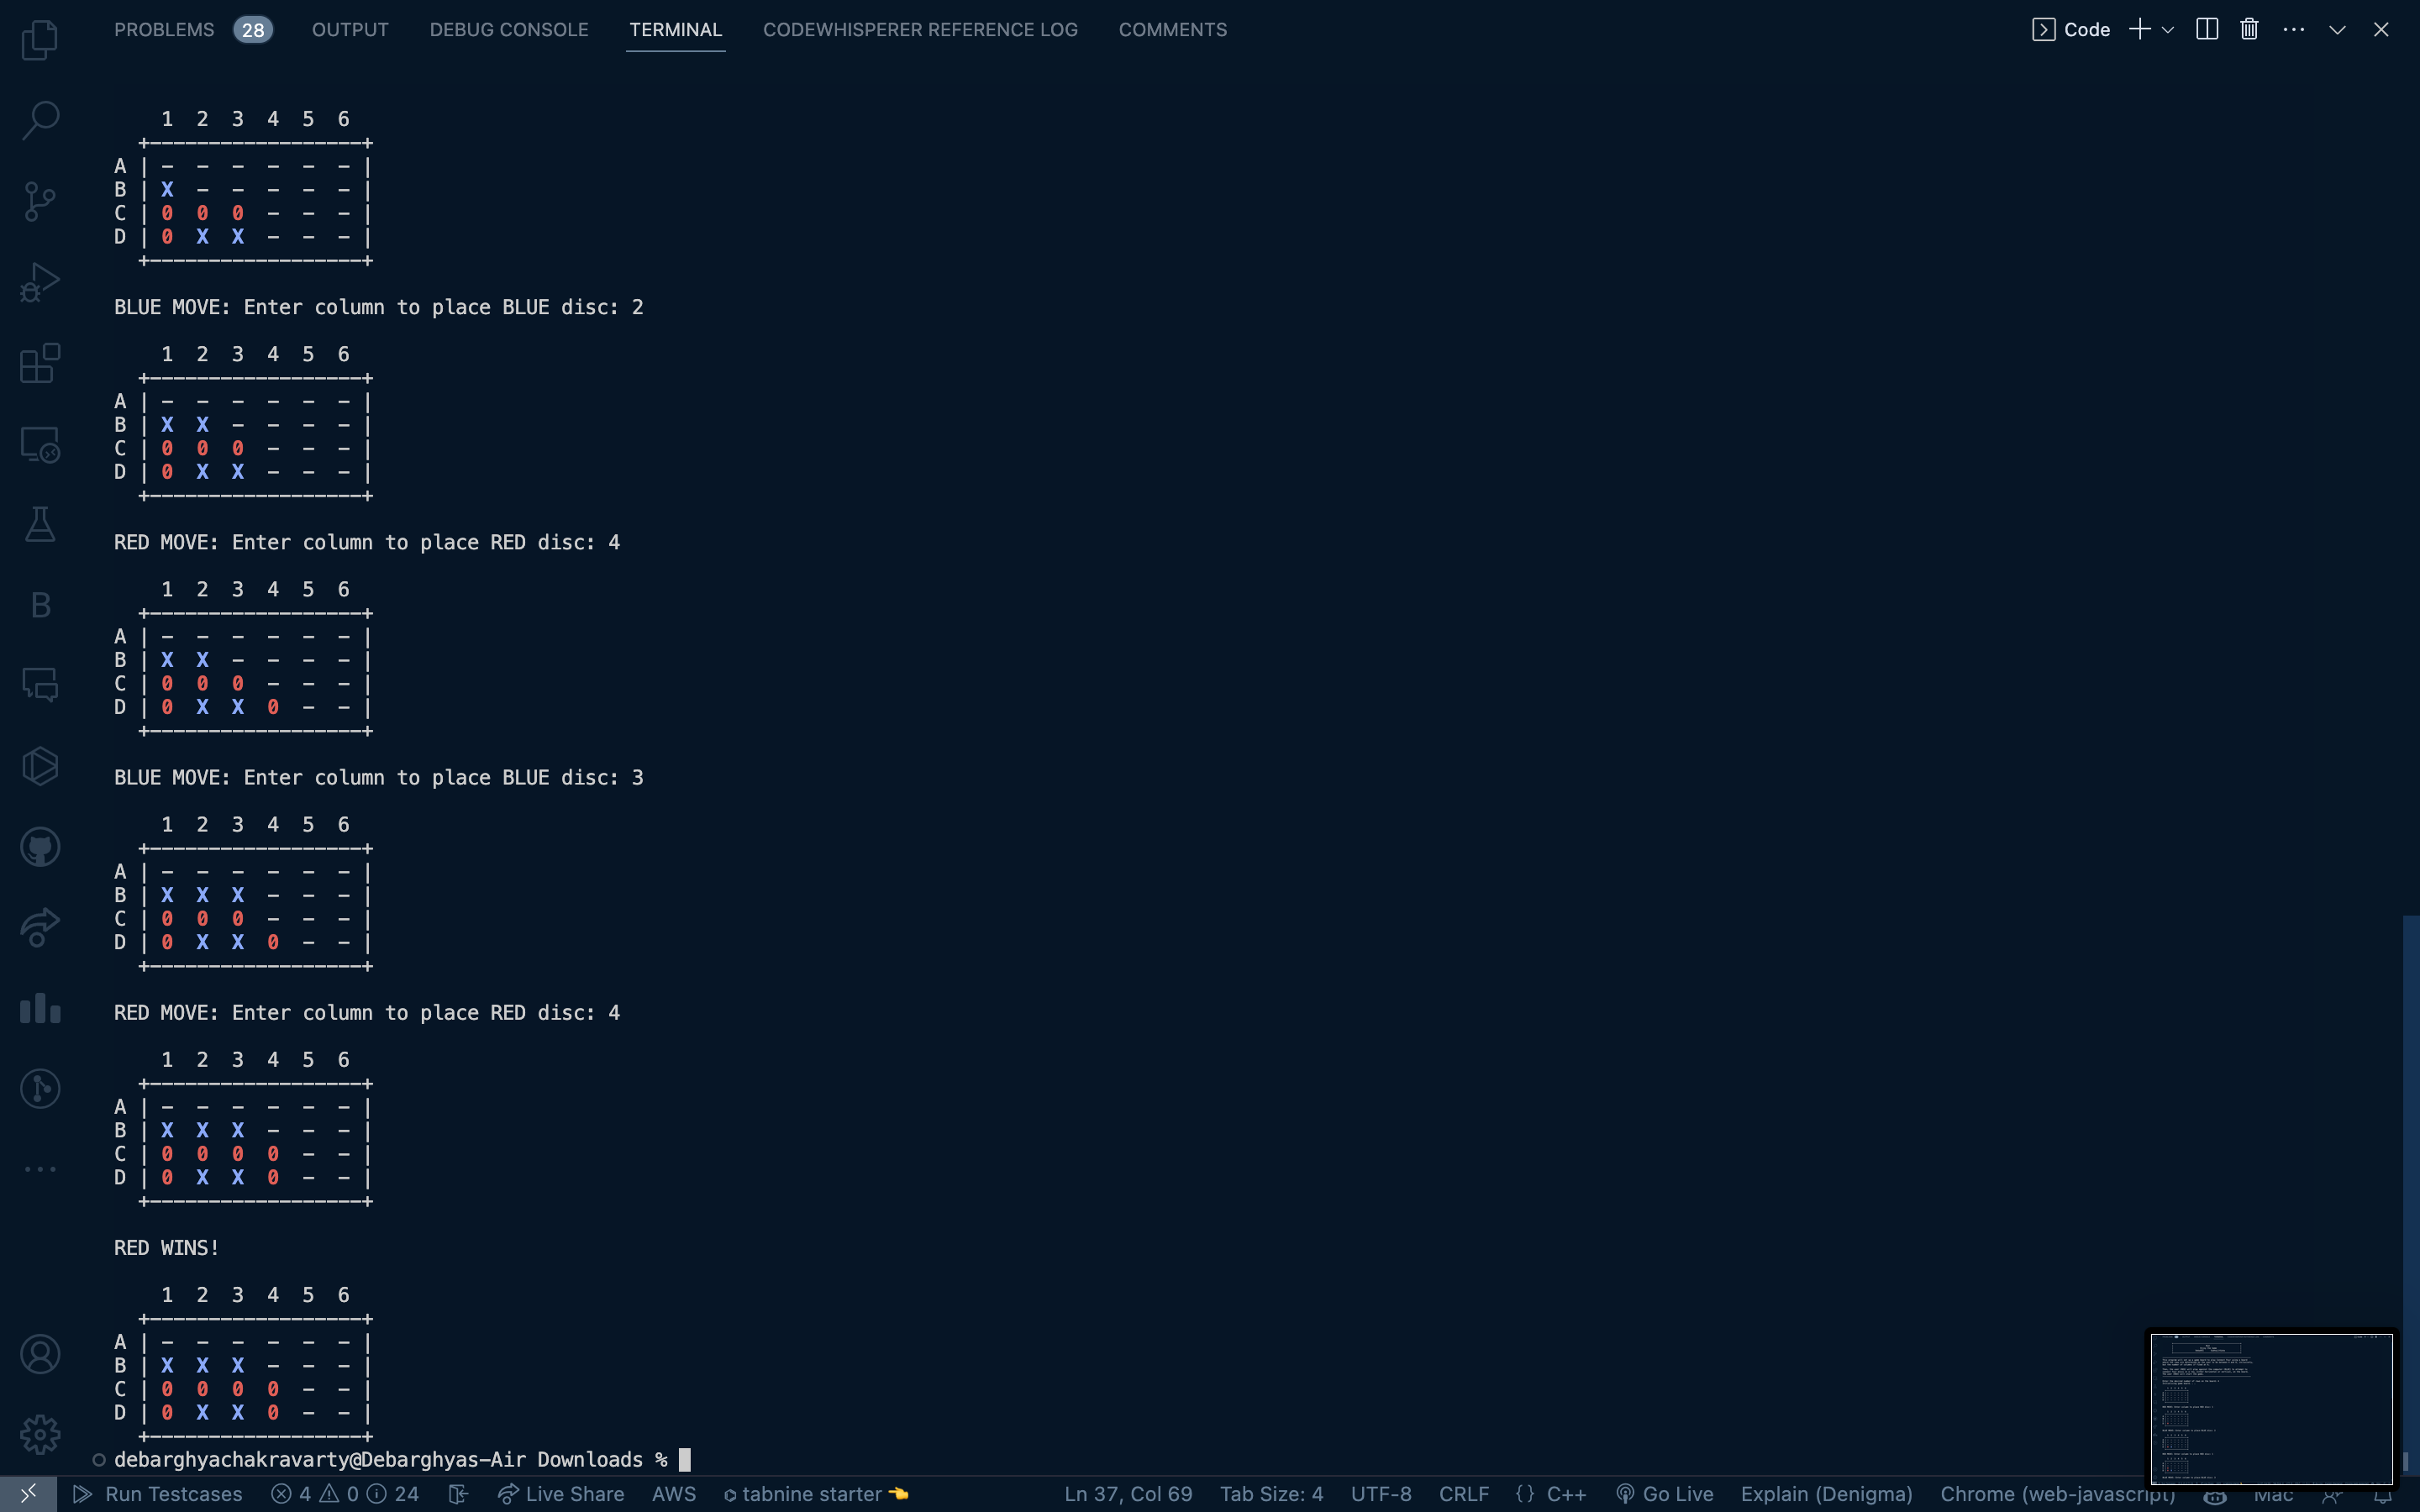Kill terminal with trash icon

[2249, 29]
